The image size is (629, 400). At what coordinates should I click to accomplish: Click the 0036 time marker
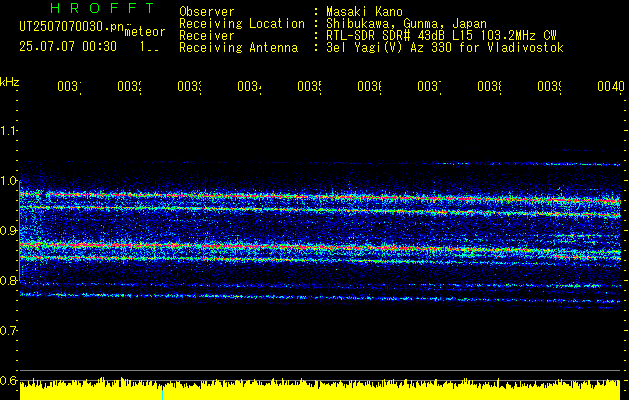369,86
